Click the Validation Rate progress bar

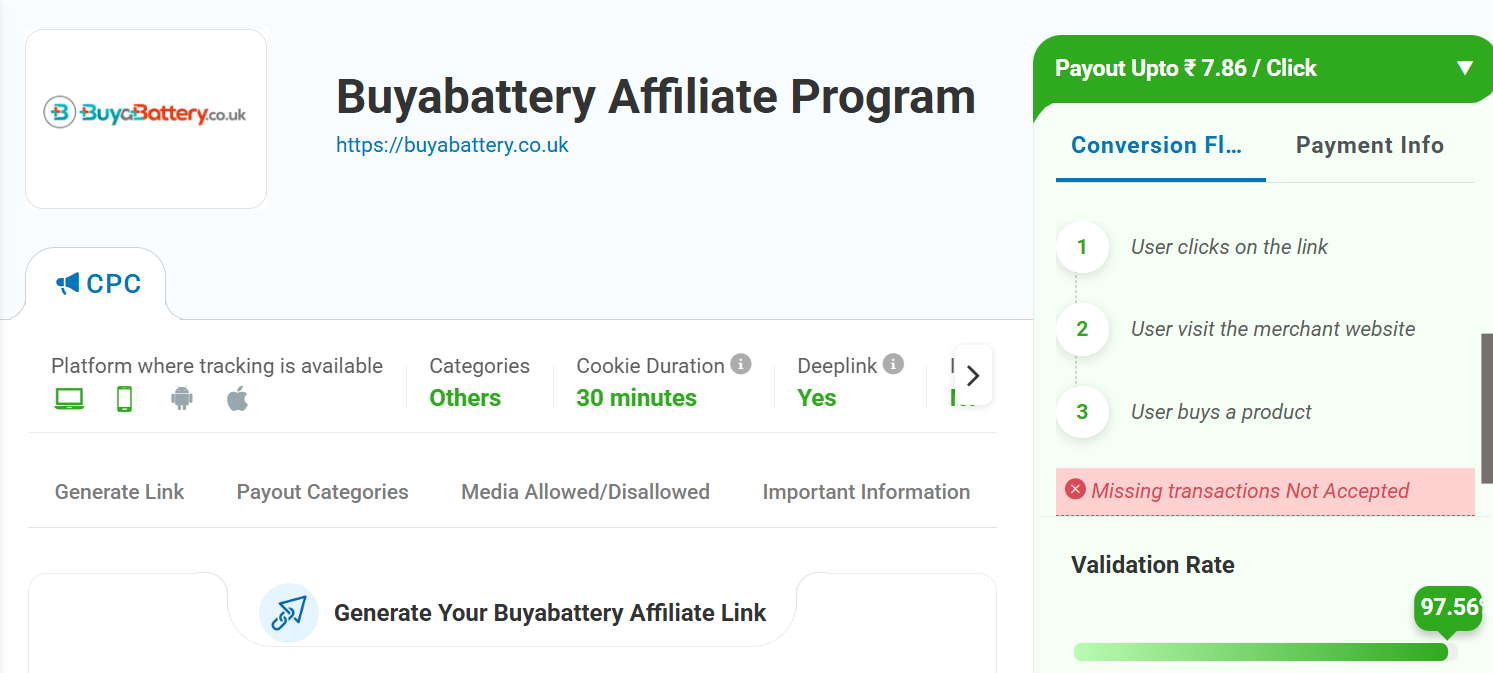[1260, 652]
